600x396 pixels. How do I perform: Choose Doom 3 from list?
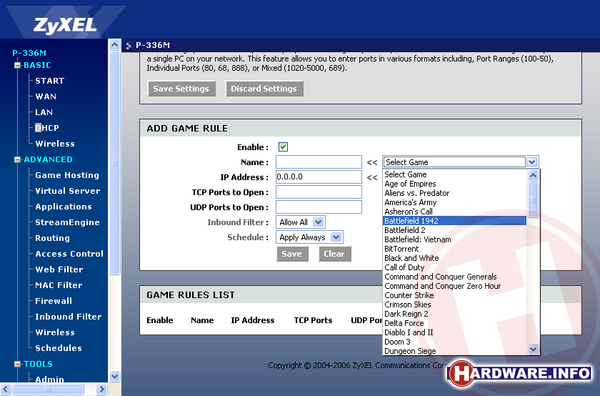point(455,342)
